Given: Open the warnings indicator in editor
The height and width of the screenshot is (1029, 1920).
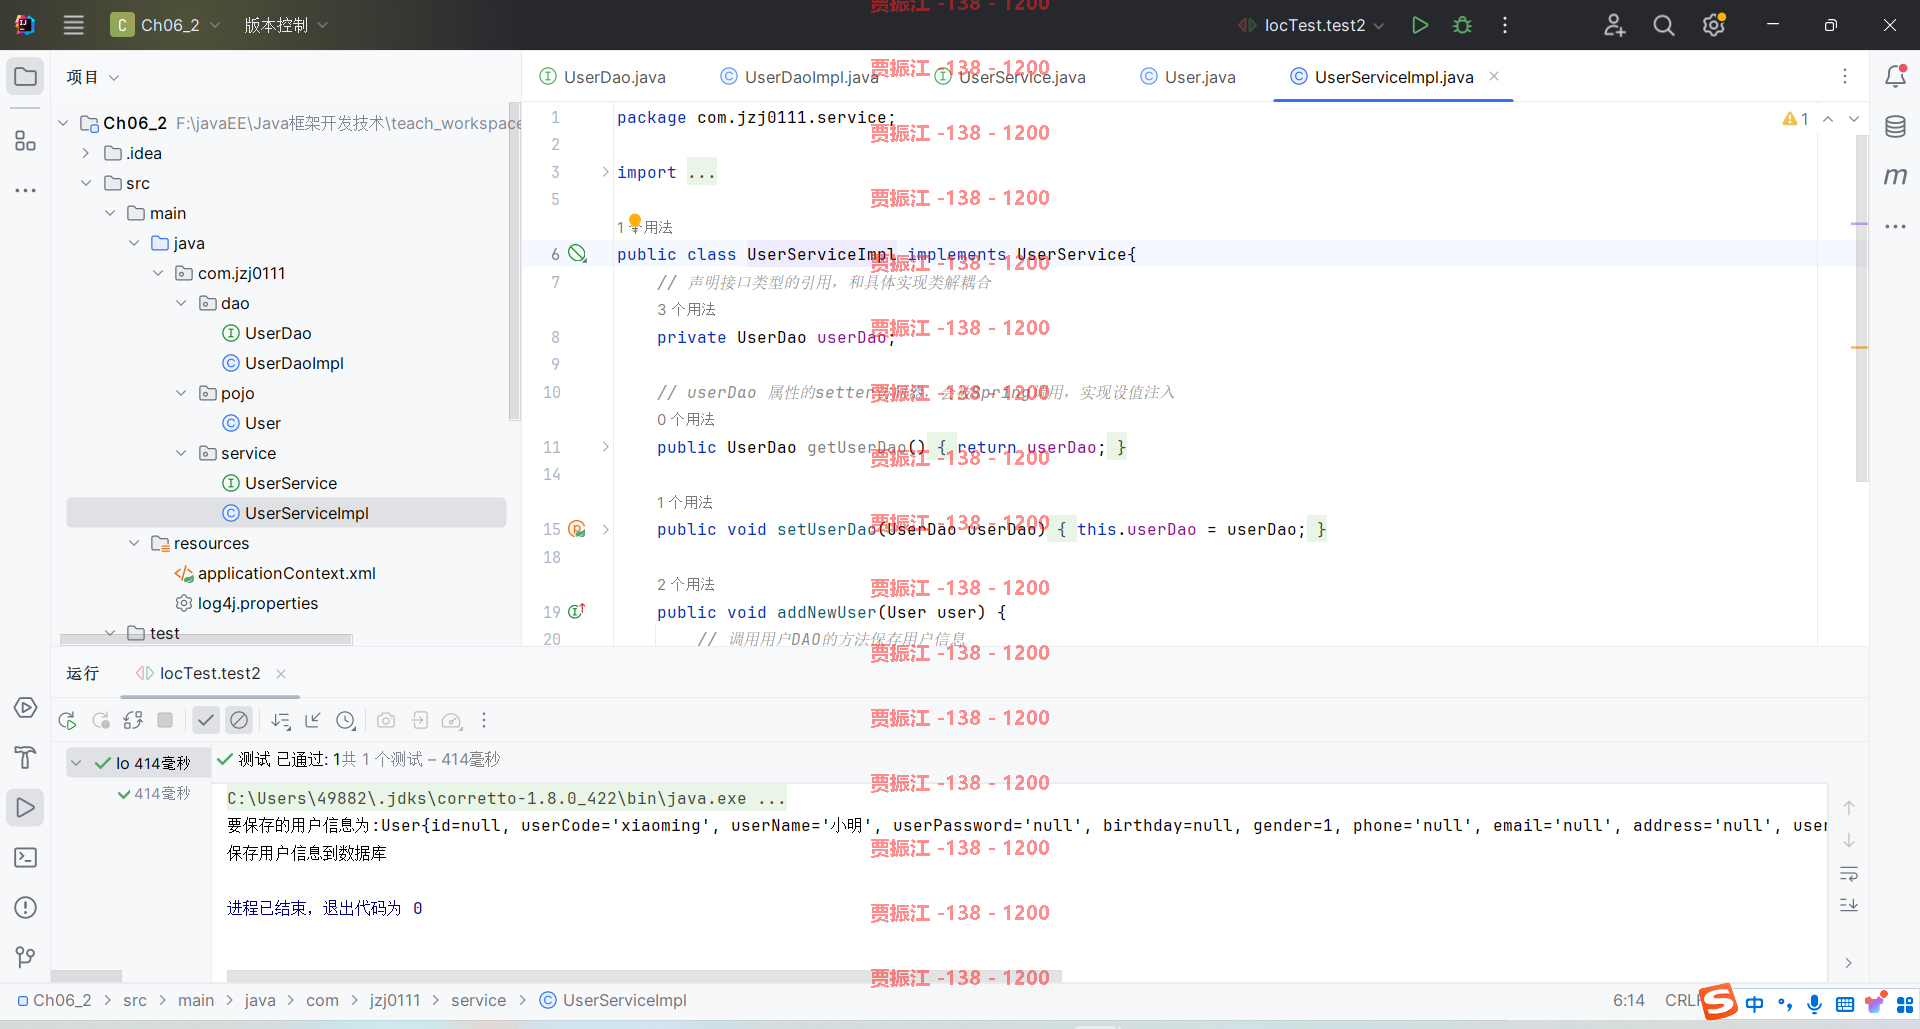Looking at the screenshot, I should [x=1795, y=119].
